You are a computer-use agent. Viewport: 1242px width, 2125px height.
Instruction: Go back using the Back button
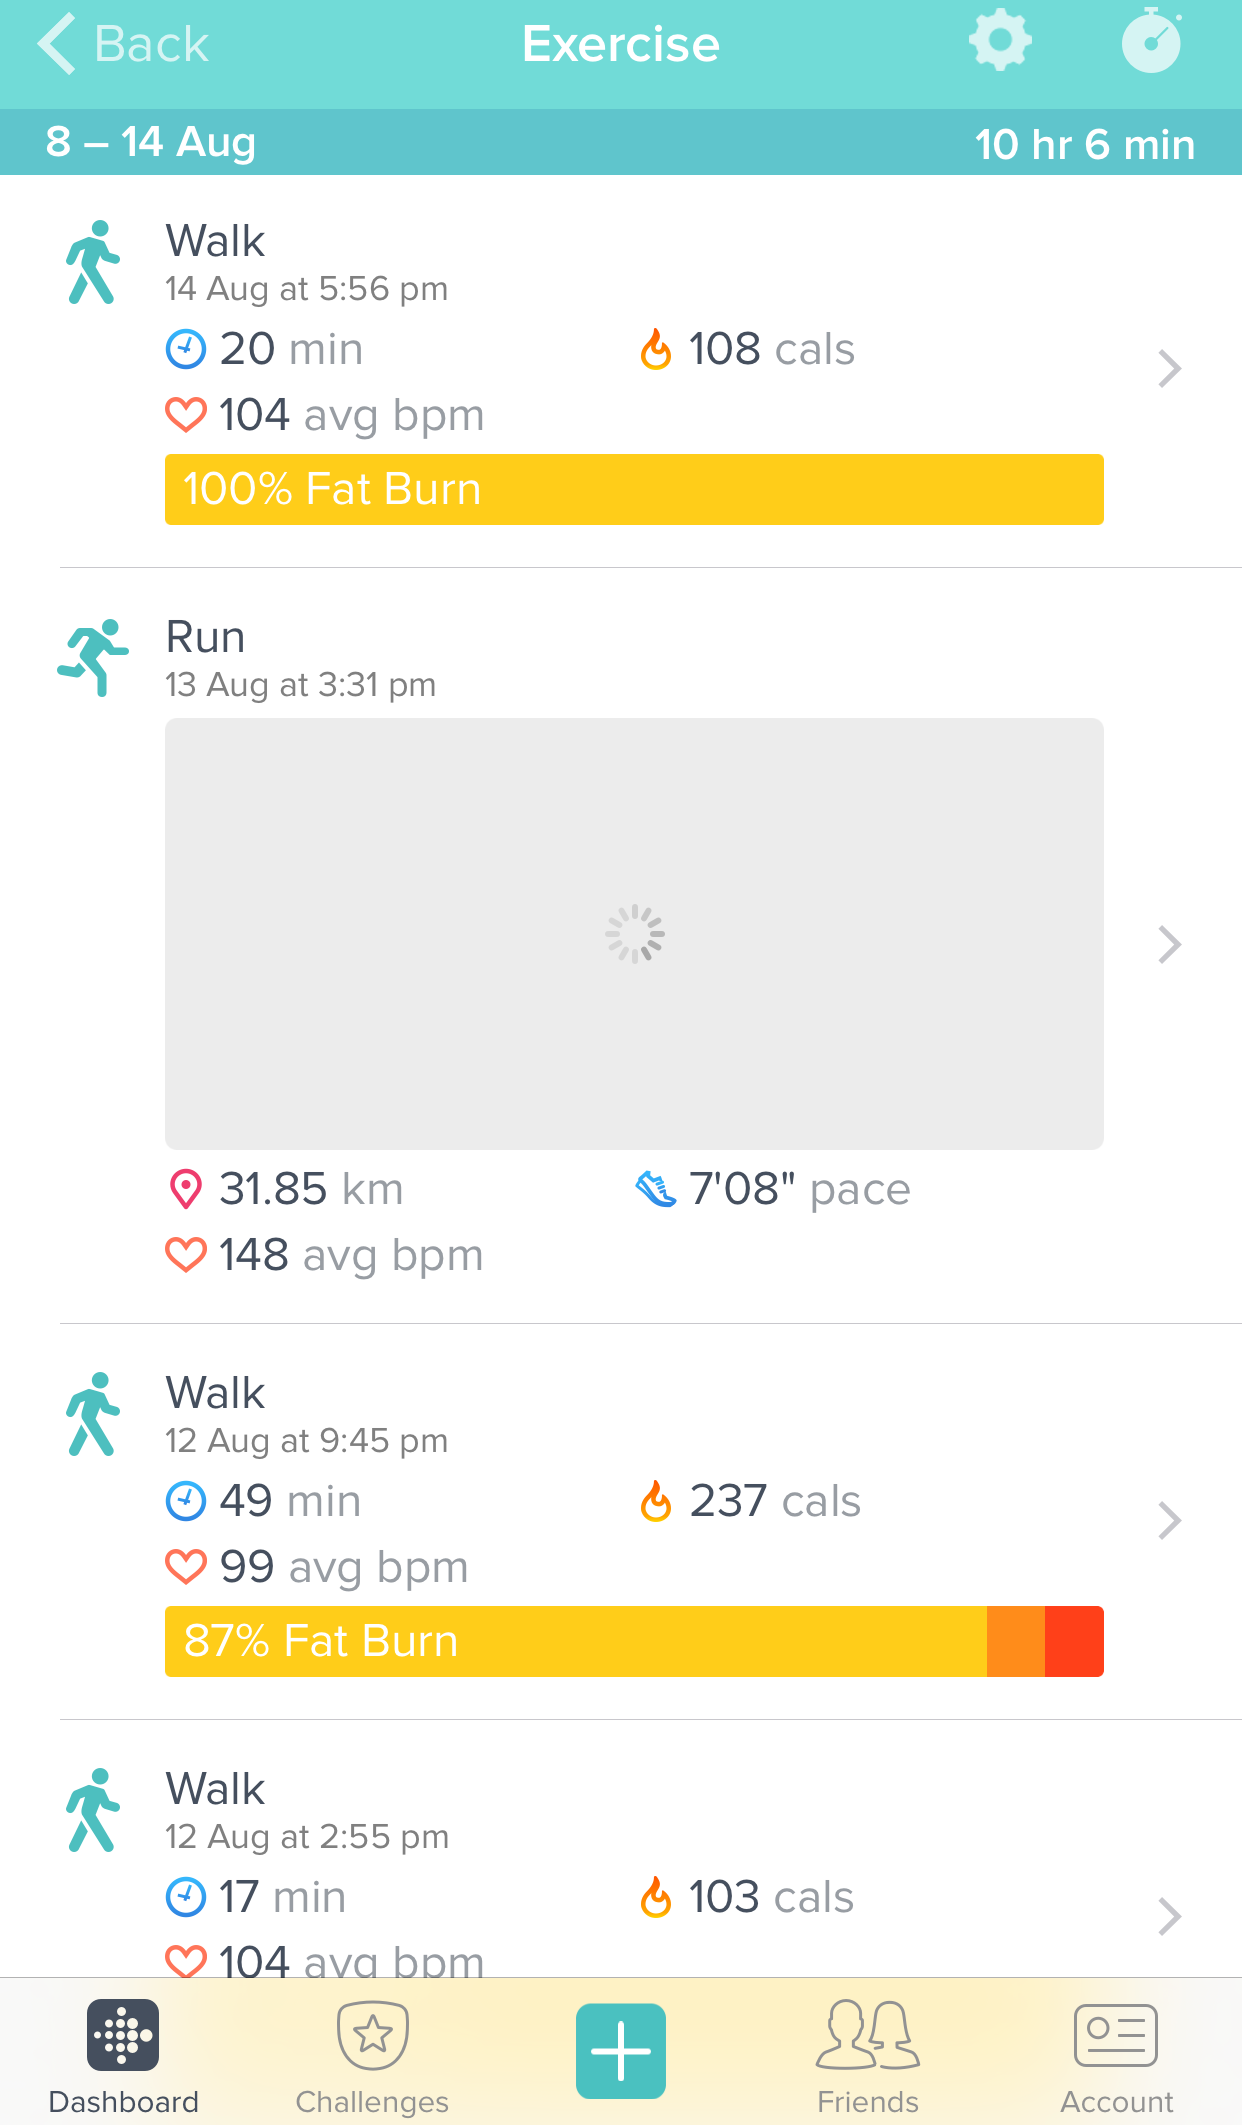pos(122,44)
